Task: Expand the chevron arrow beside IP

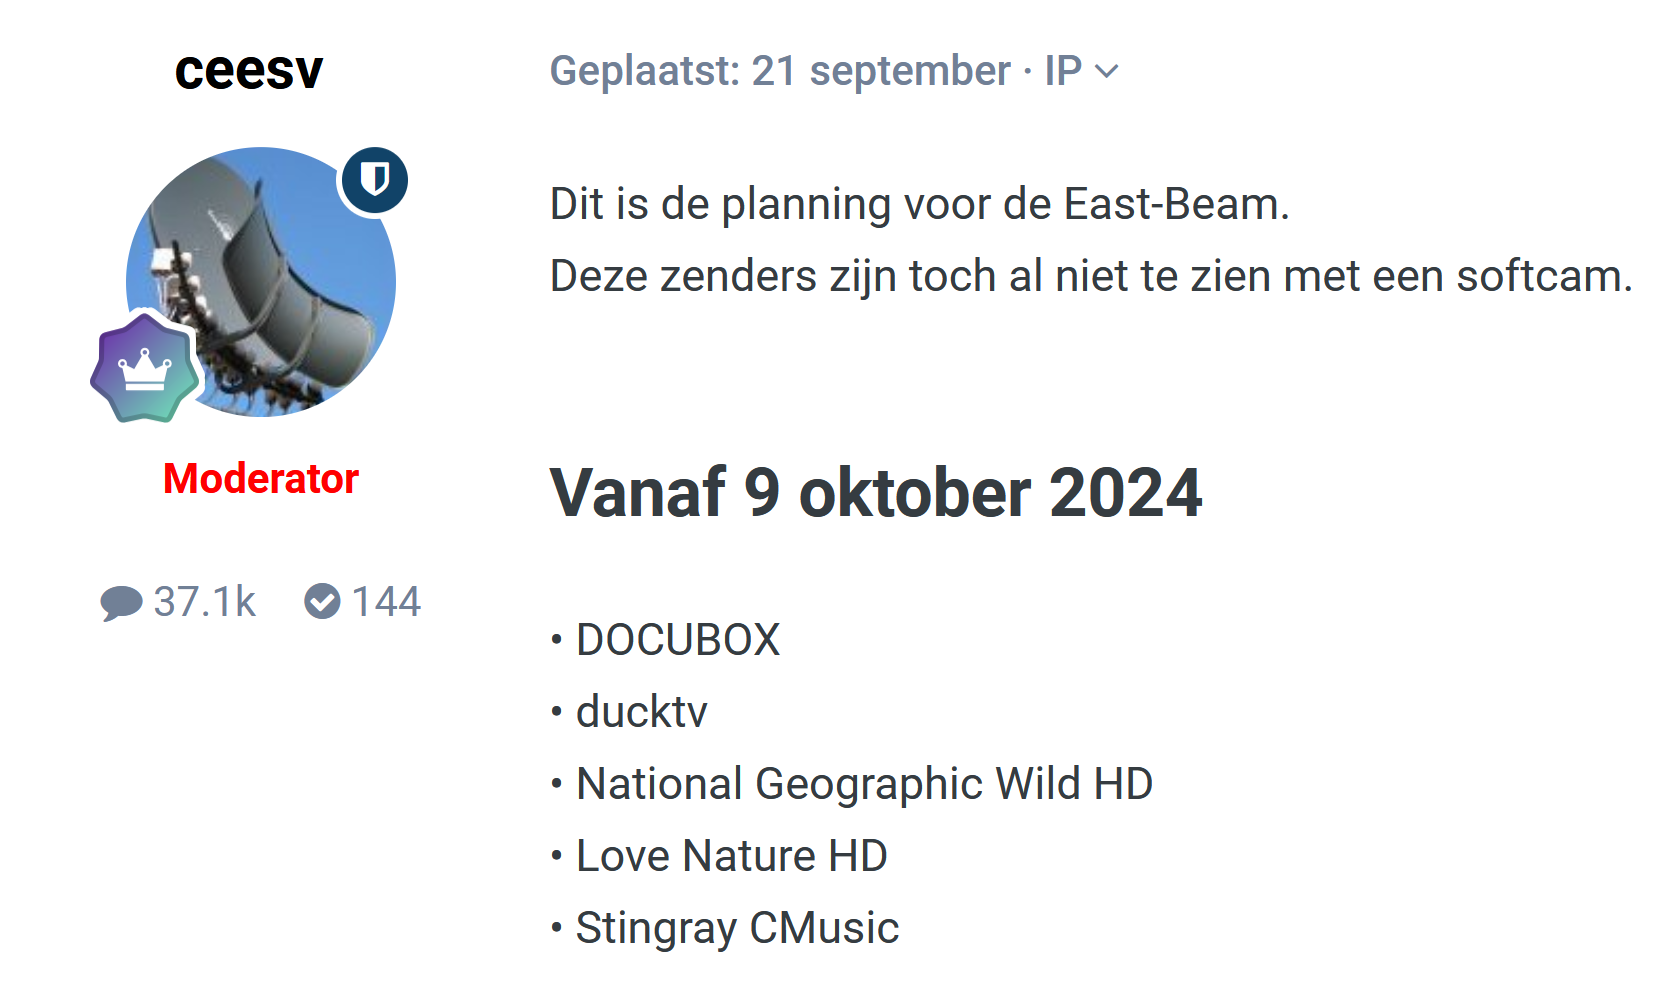Action: pos(1107,71)
